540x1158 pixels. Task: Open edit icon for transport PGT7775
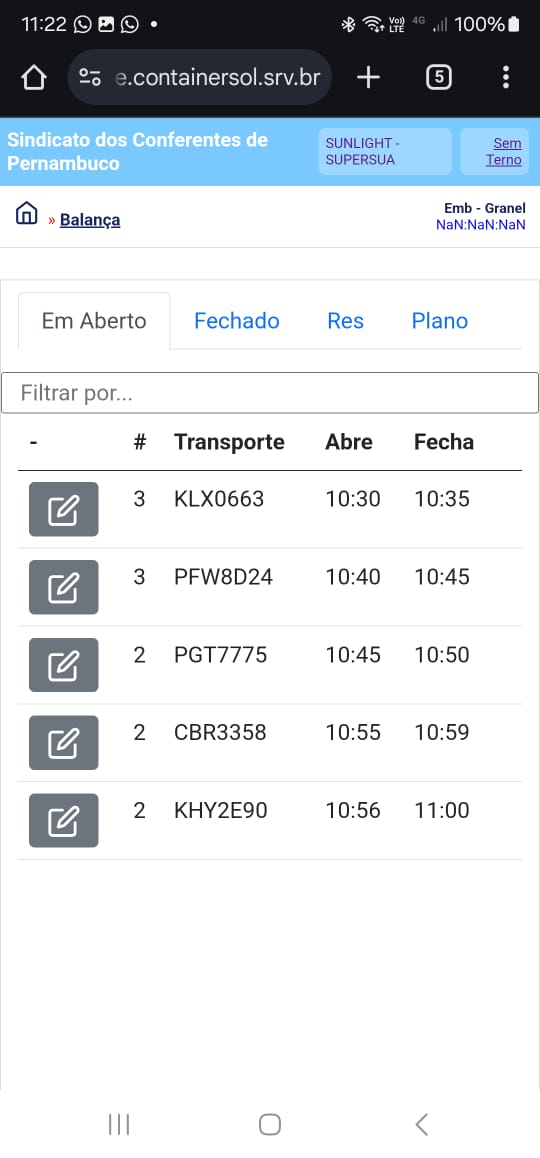64,665
